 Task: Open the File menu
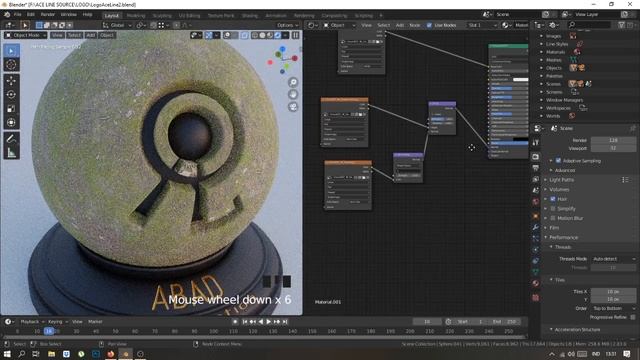click(17, 15)
